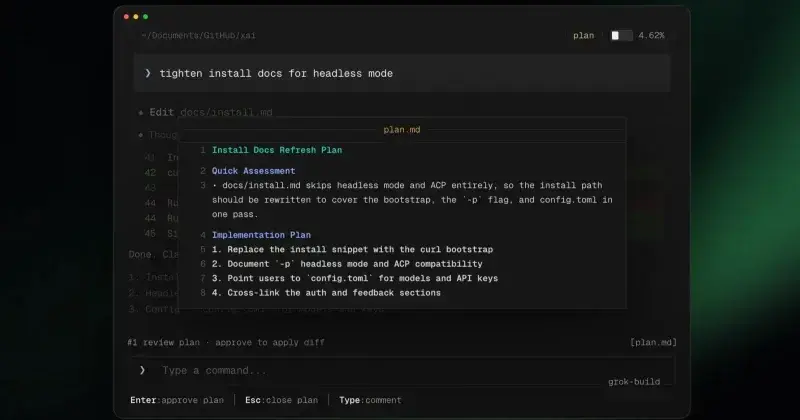The width and height of the screenshot is (800, 420).
Task: Click the Enter: approve plan shortcut
Action: tap(177, 400)
